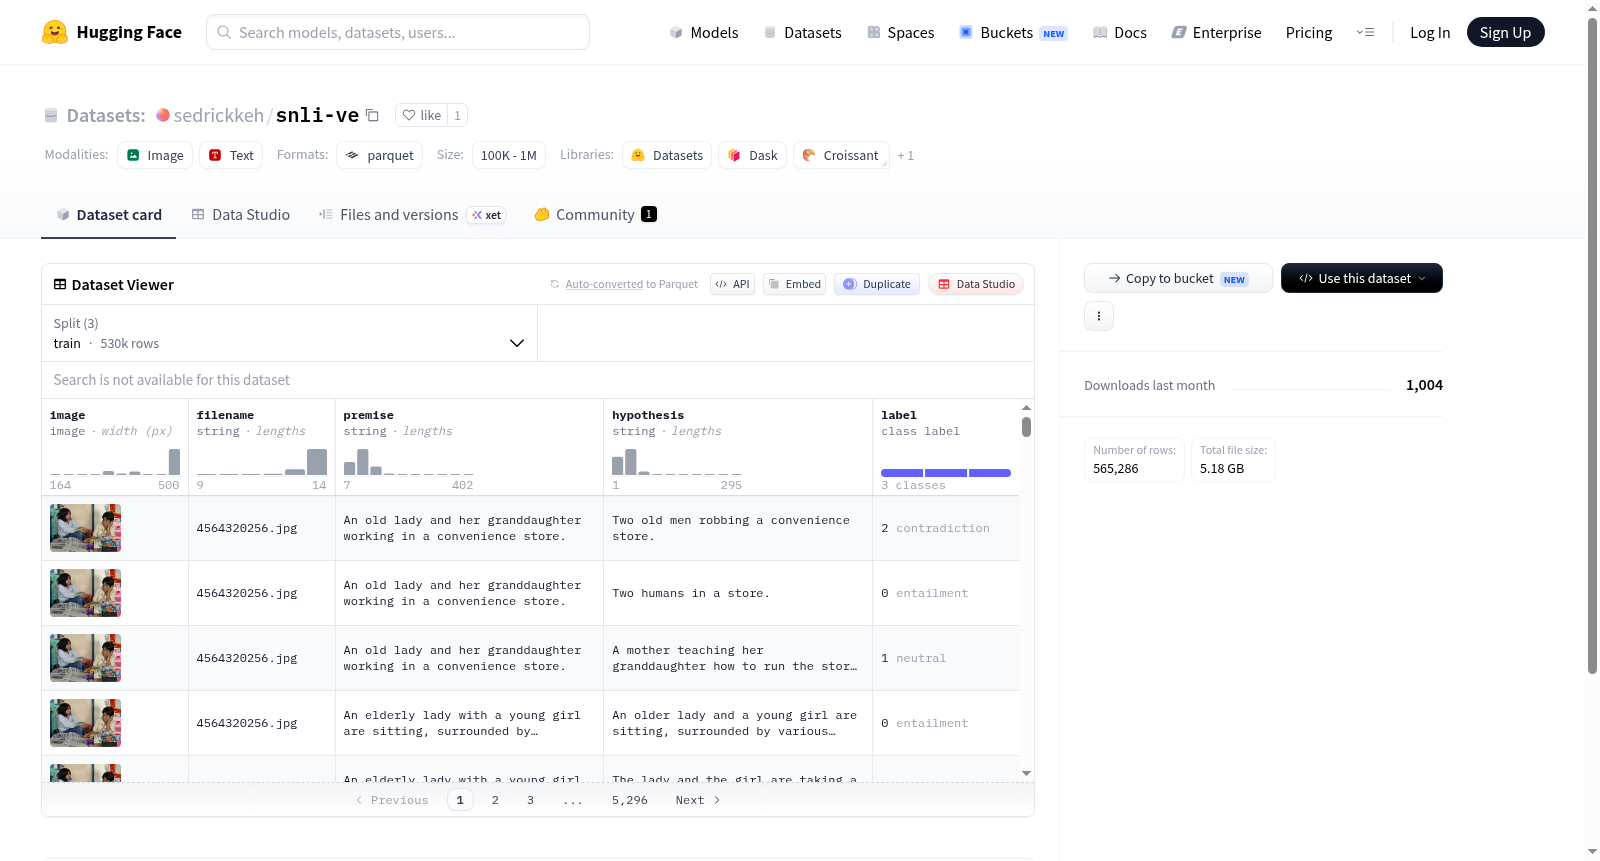Jump to last page 5,296
This screenshot has width=1600, height=861.
point(630,800)
